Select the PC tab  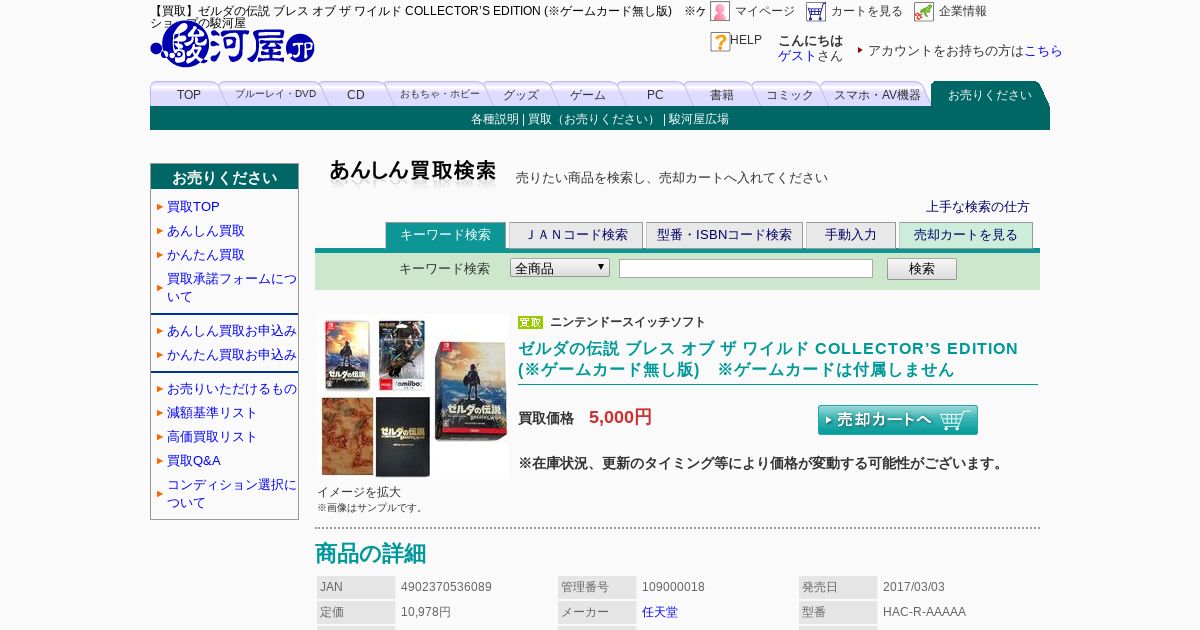(655, 94)
